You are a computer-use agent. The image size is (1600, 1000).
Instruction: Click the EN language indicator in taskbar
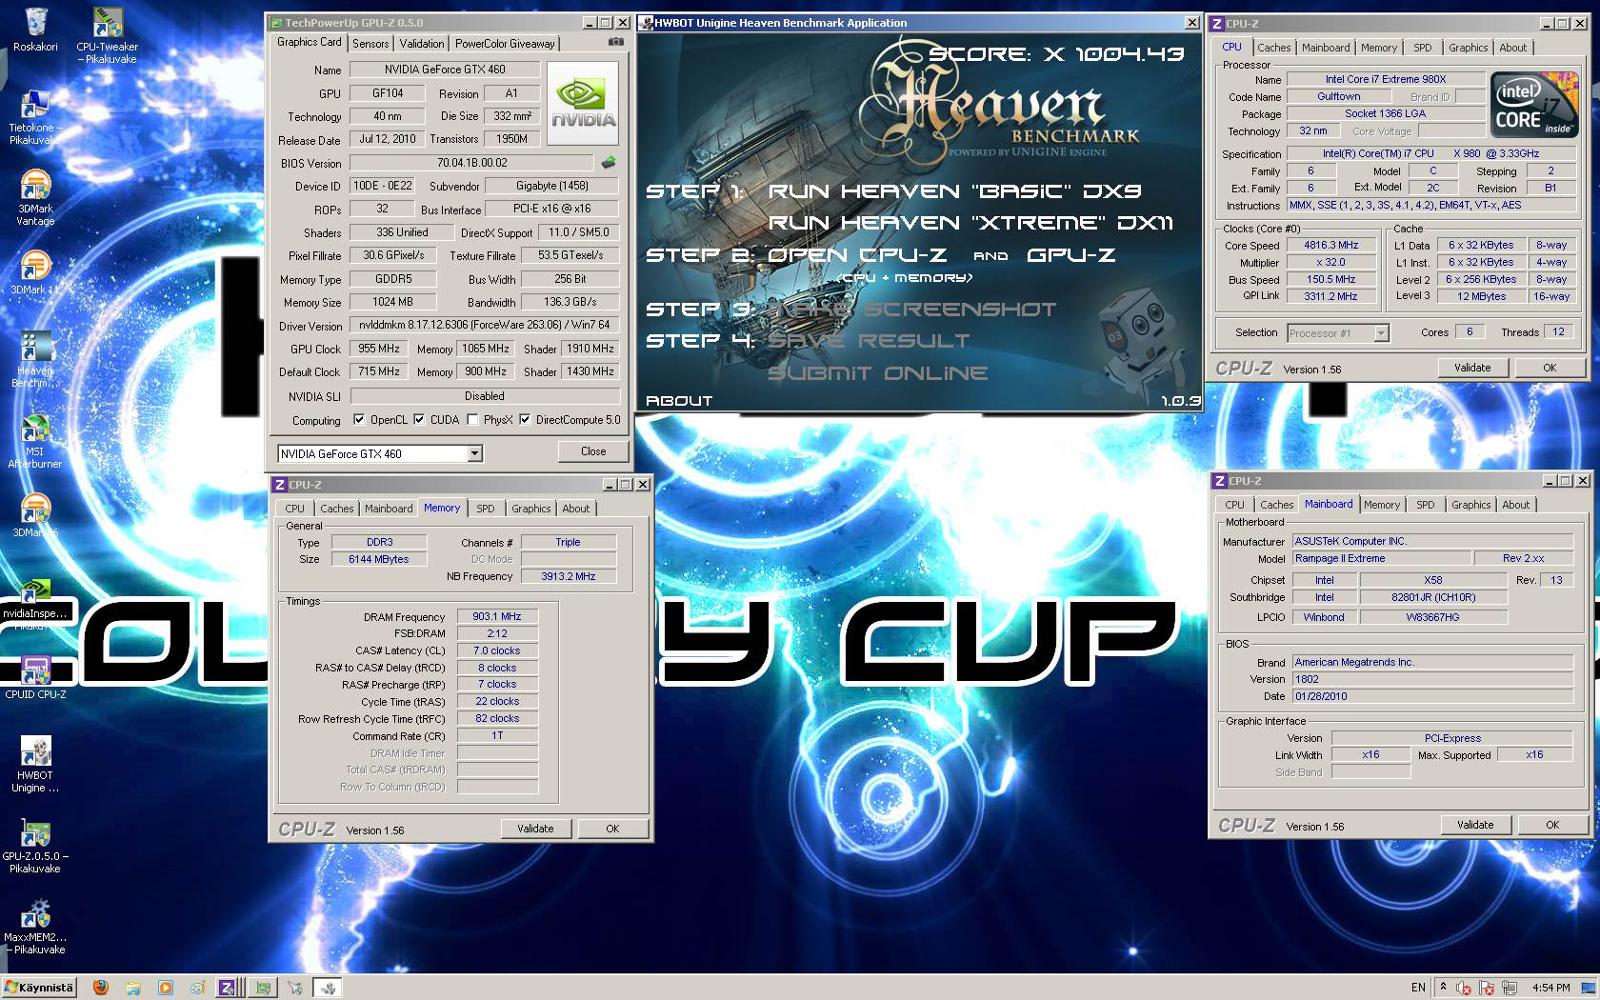[x=1418, y=987]
